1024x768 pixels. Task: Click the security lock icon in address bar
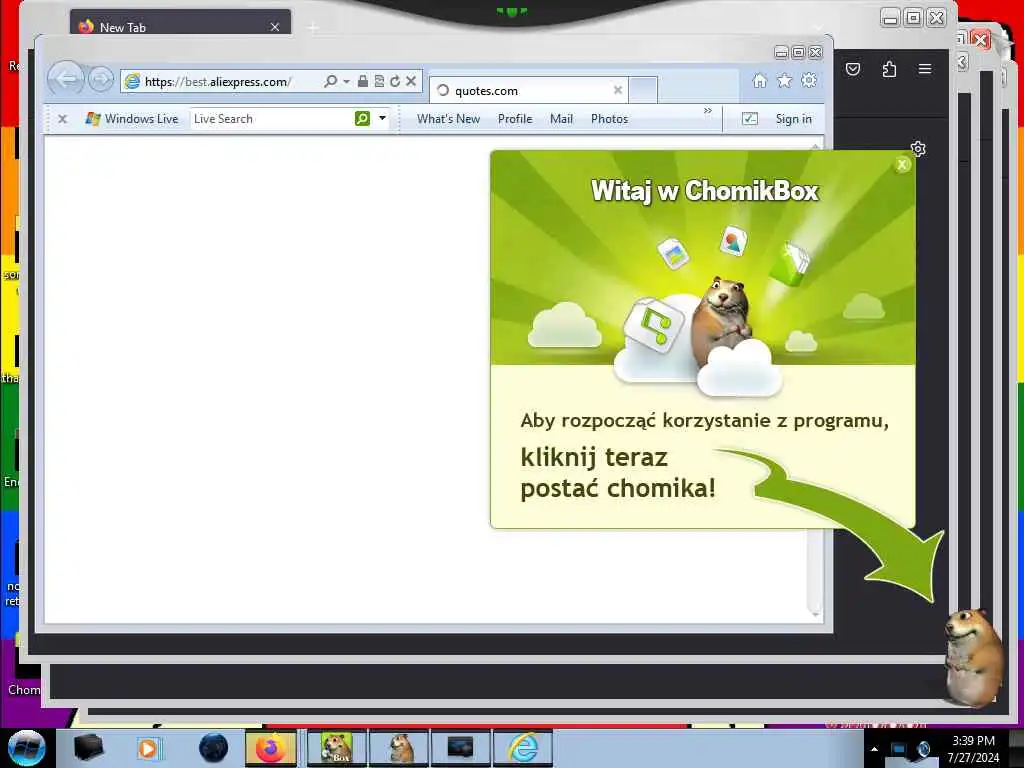(x=362, y=81)
